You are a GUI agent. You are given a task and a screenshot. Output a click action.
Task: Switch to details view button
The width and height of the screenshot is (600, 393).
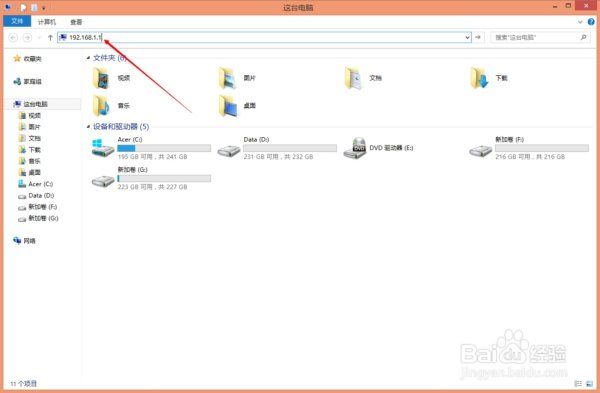pos(578,383)
